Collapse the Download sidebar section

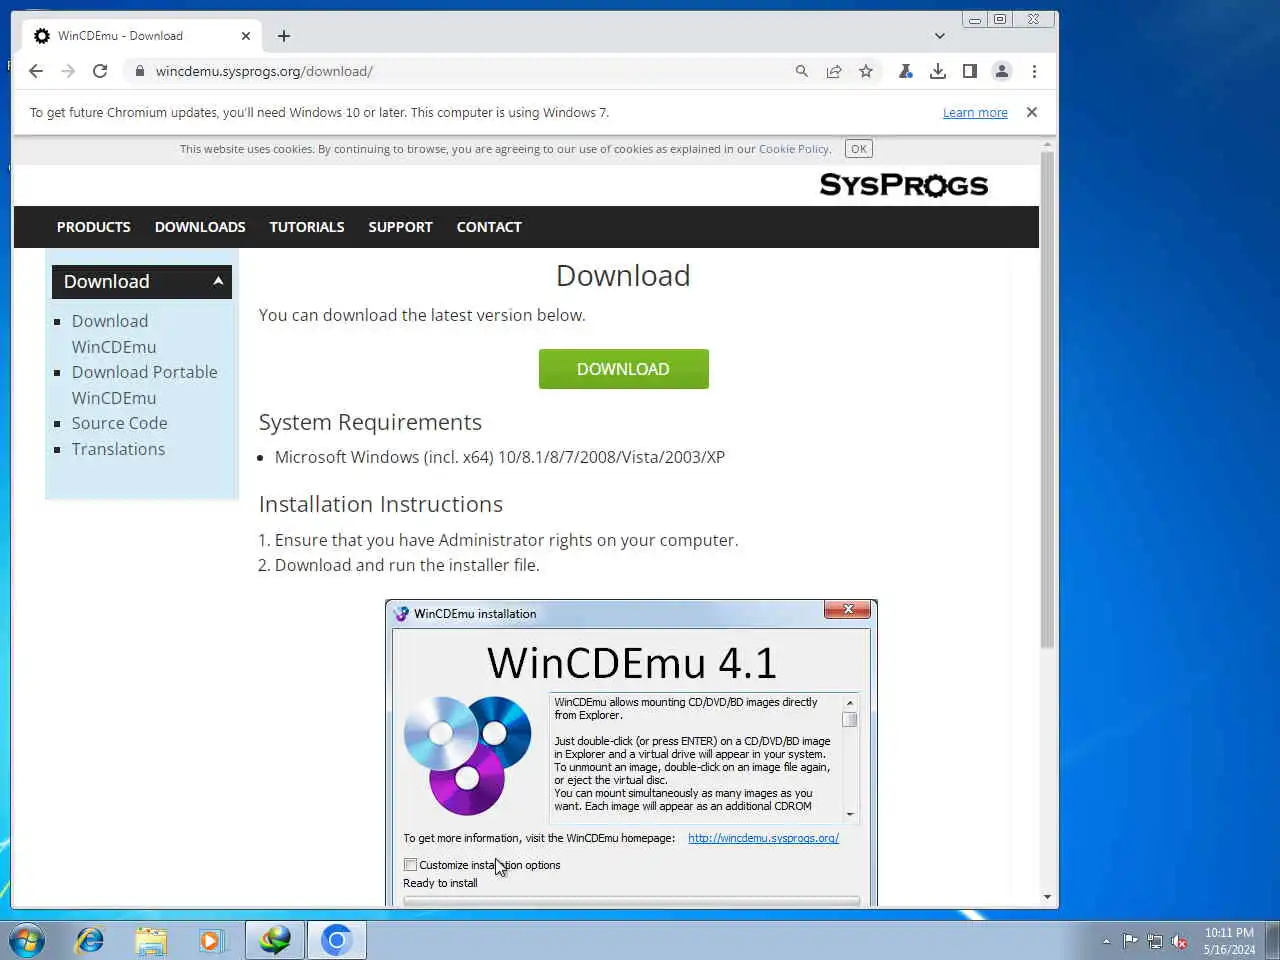(x=142, y=282)
